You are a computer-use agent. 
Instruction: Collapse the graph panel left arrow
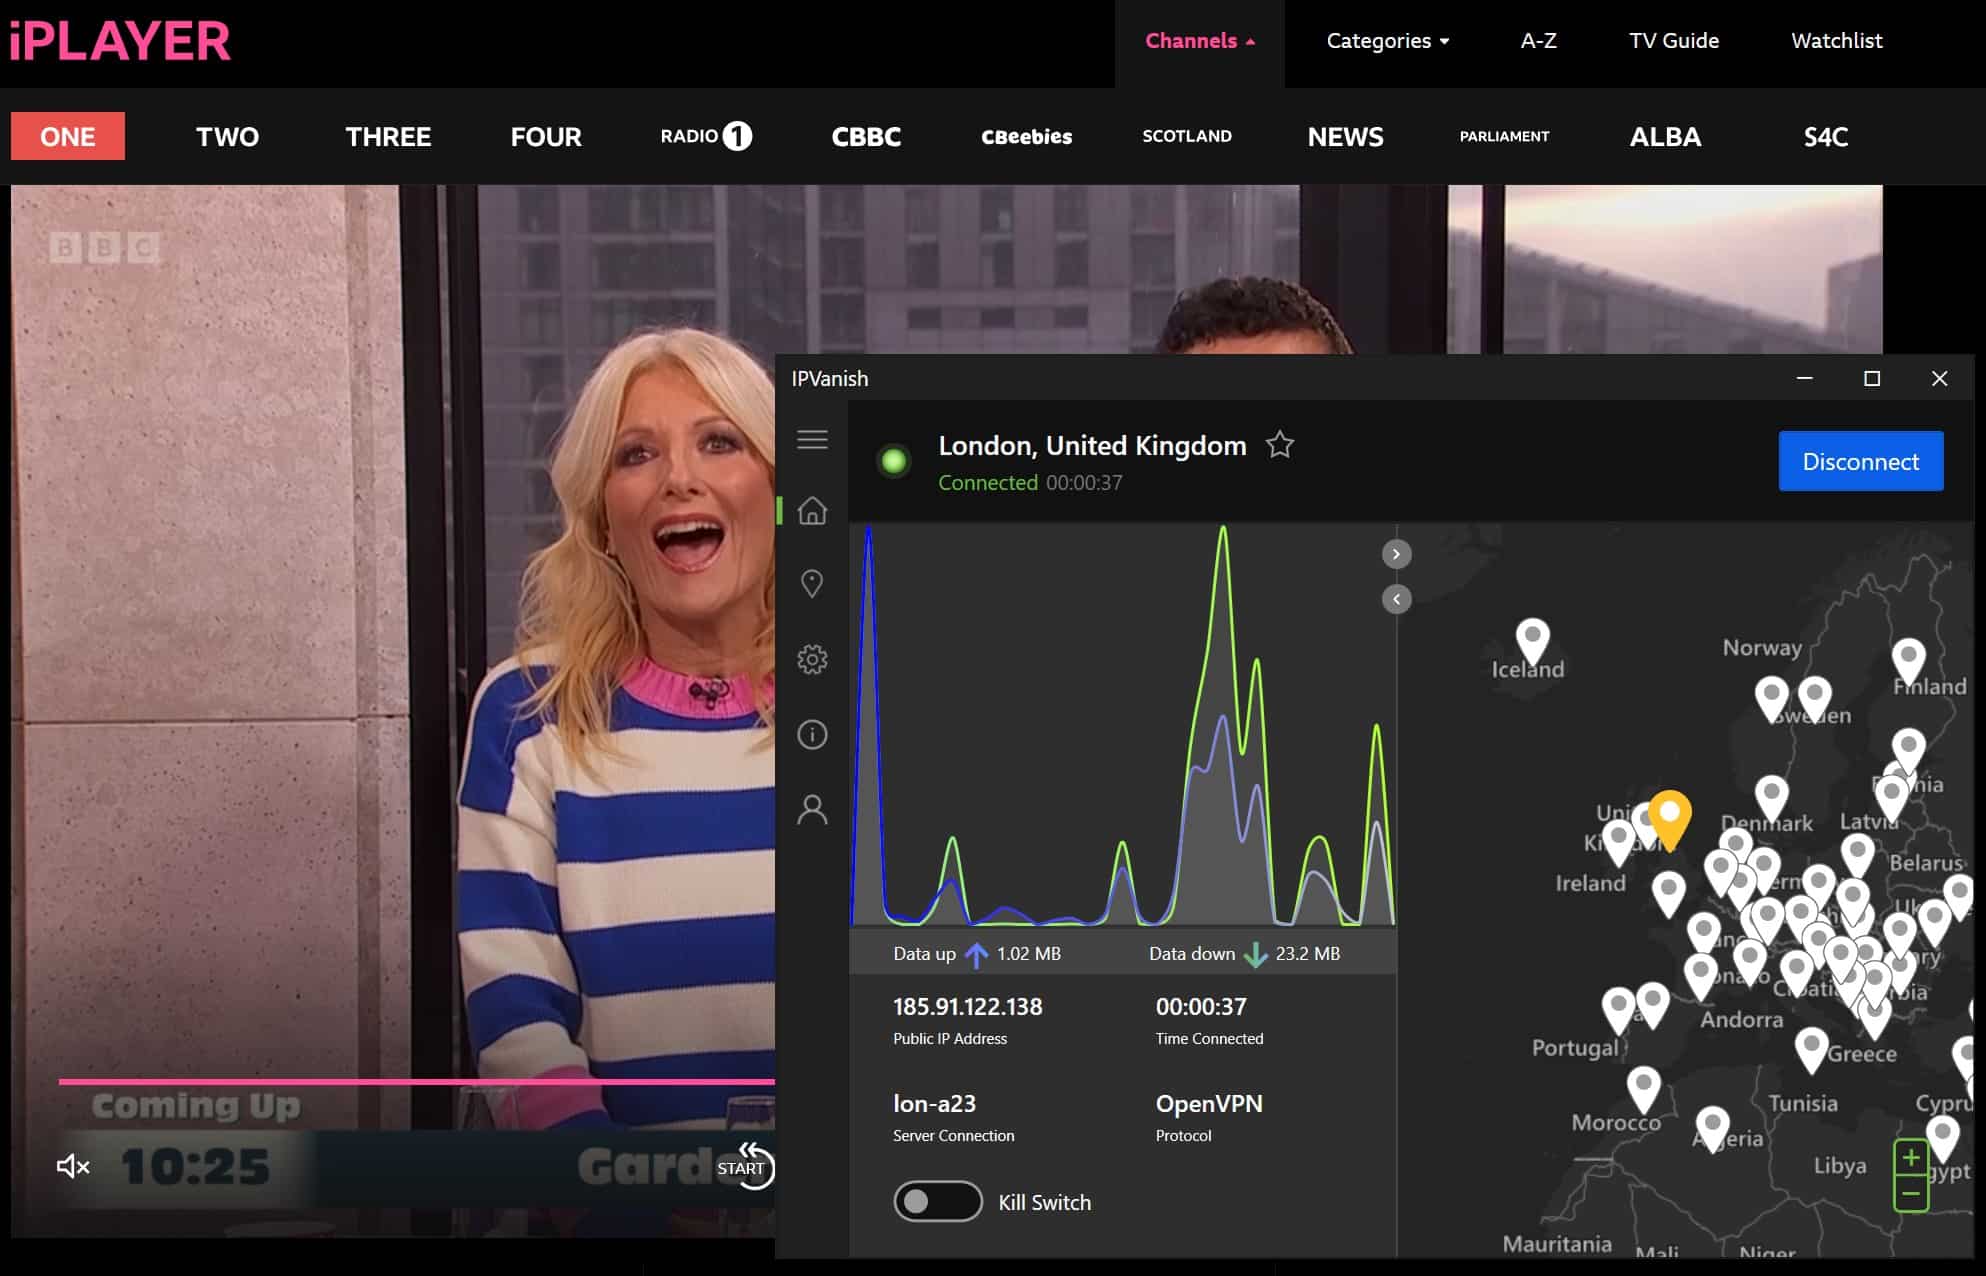(1396, 599)
